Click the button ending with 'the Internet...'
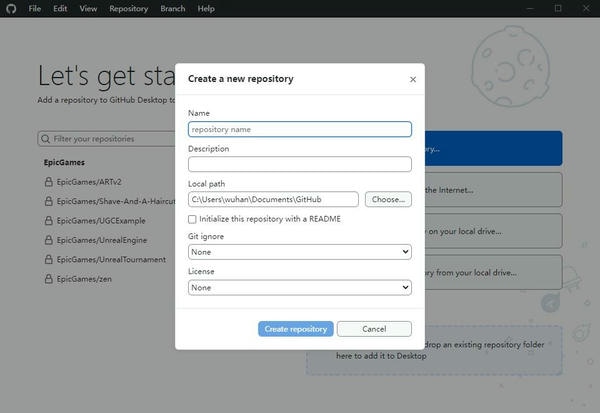Viewport: 600px width, 413px height. [x=493, y=190]
